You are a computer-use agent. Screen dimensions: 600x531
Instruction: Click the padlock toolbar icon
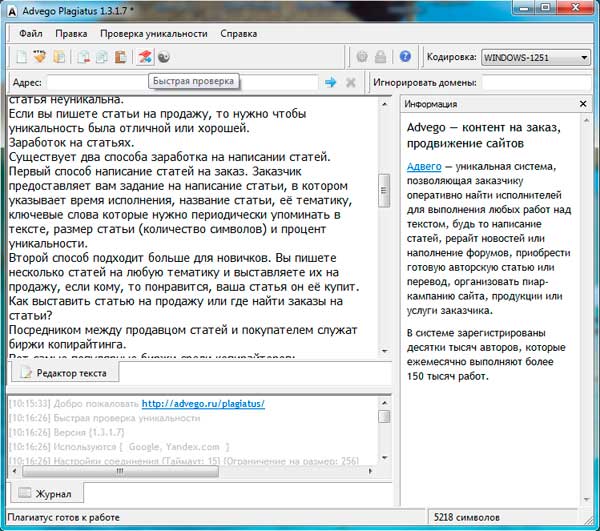pyautogui.click(x=380, y=57)
